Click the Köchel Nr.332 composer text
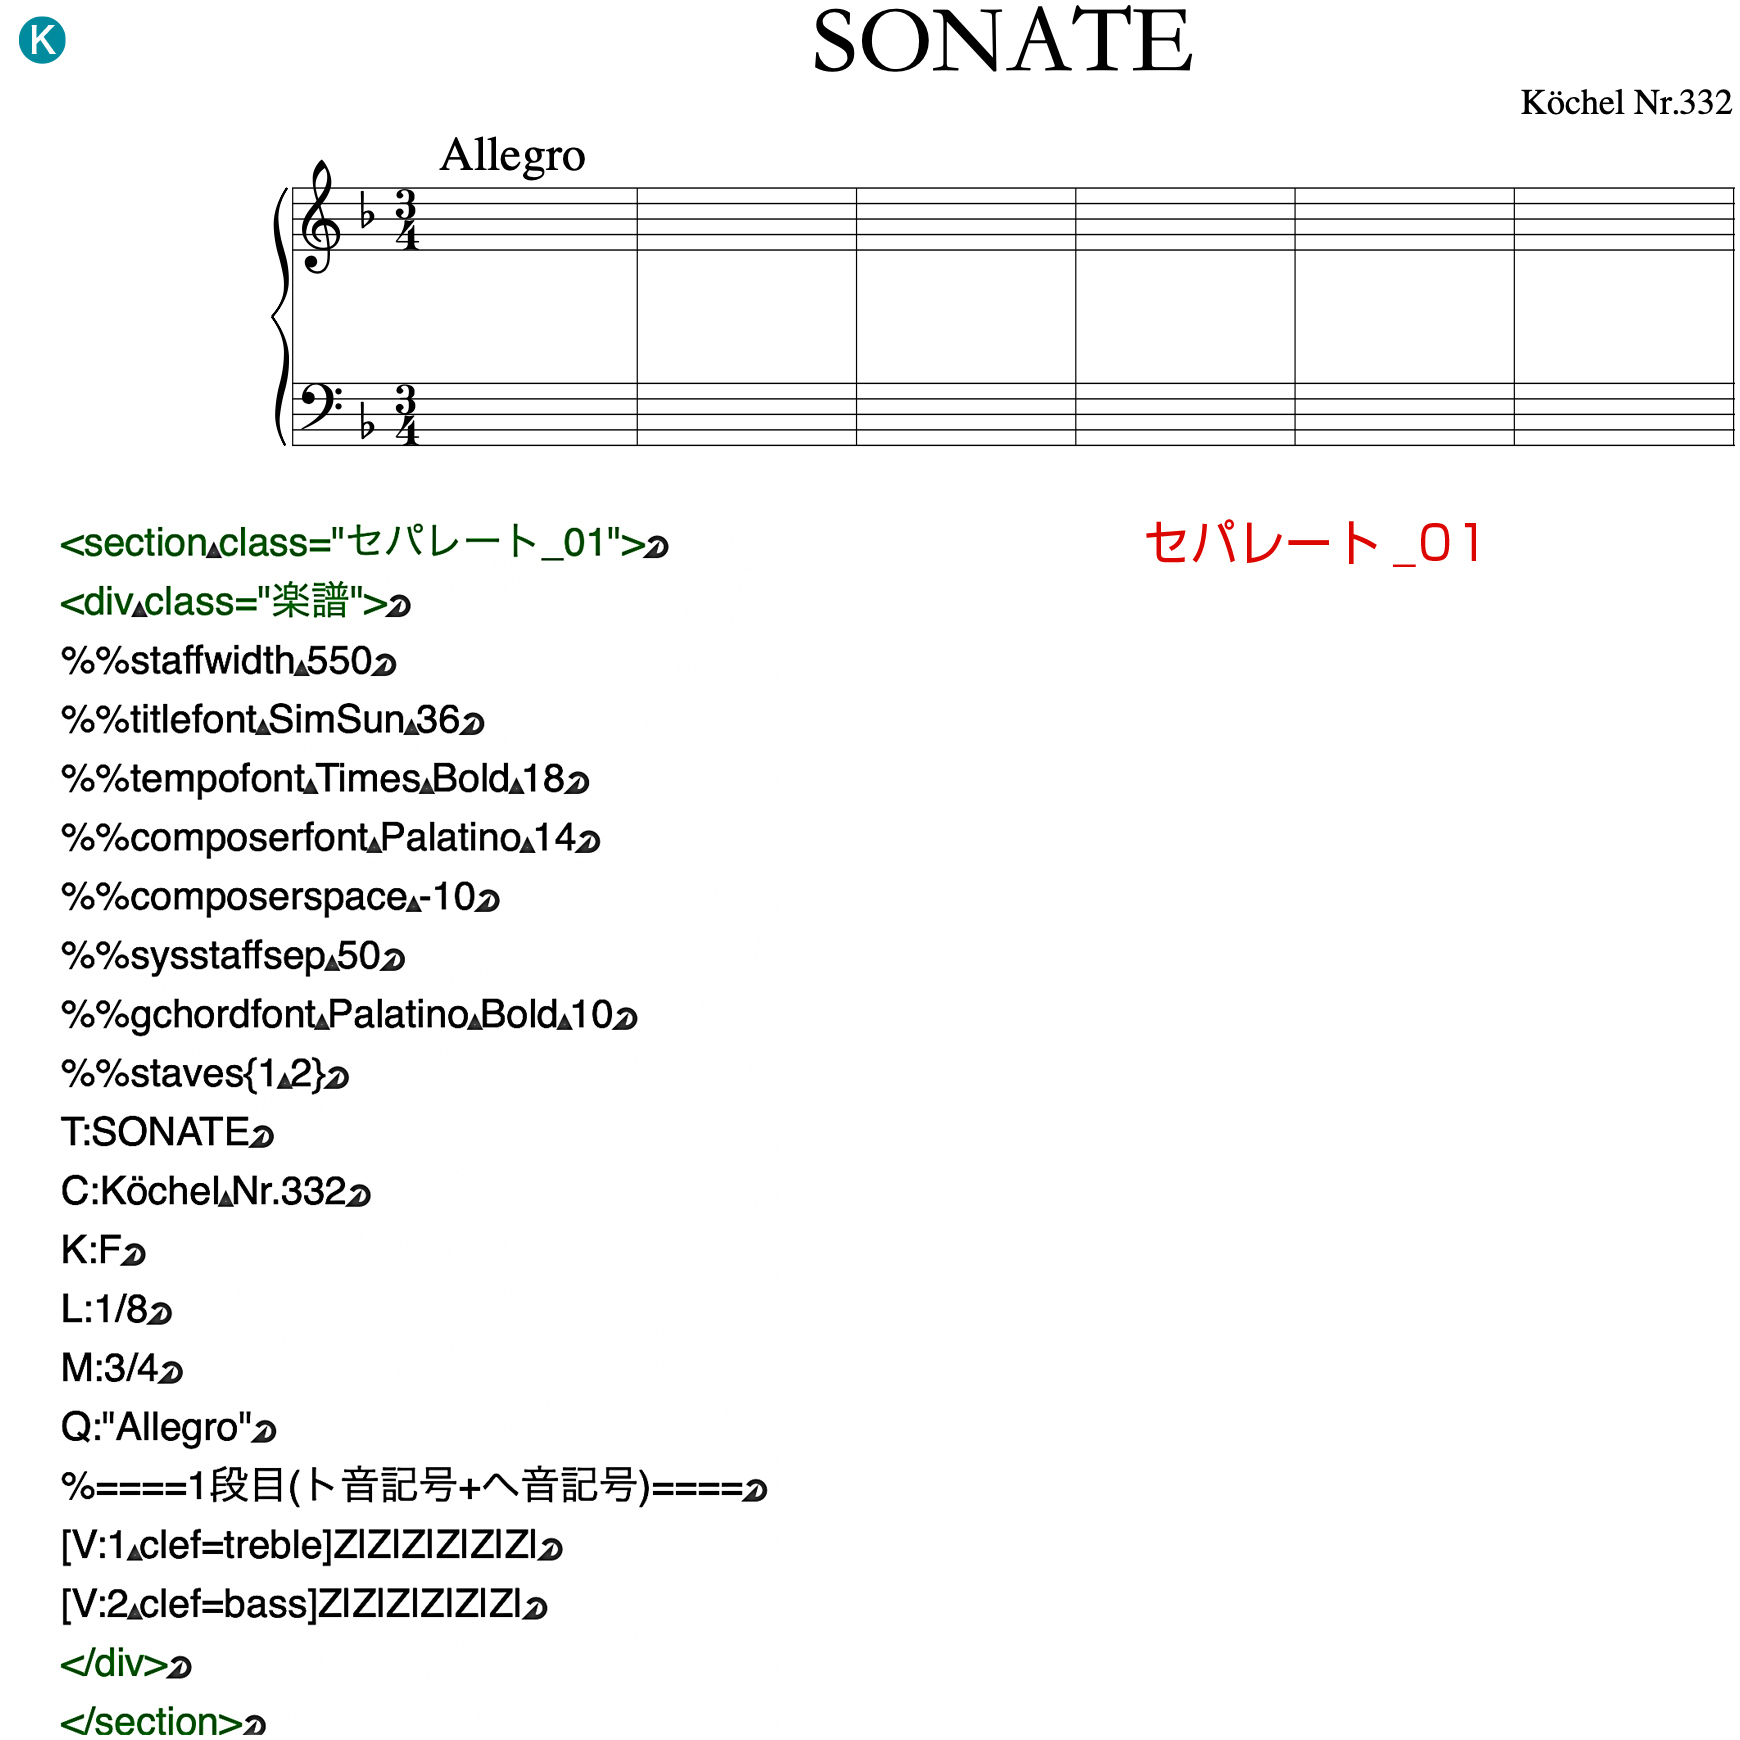Screen dimensions: 1740x1740 coord(1626,102)
